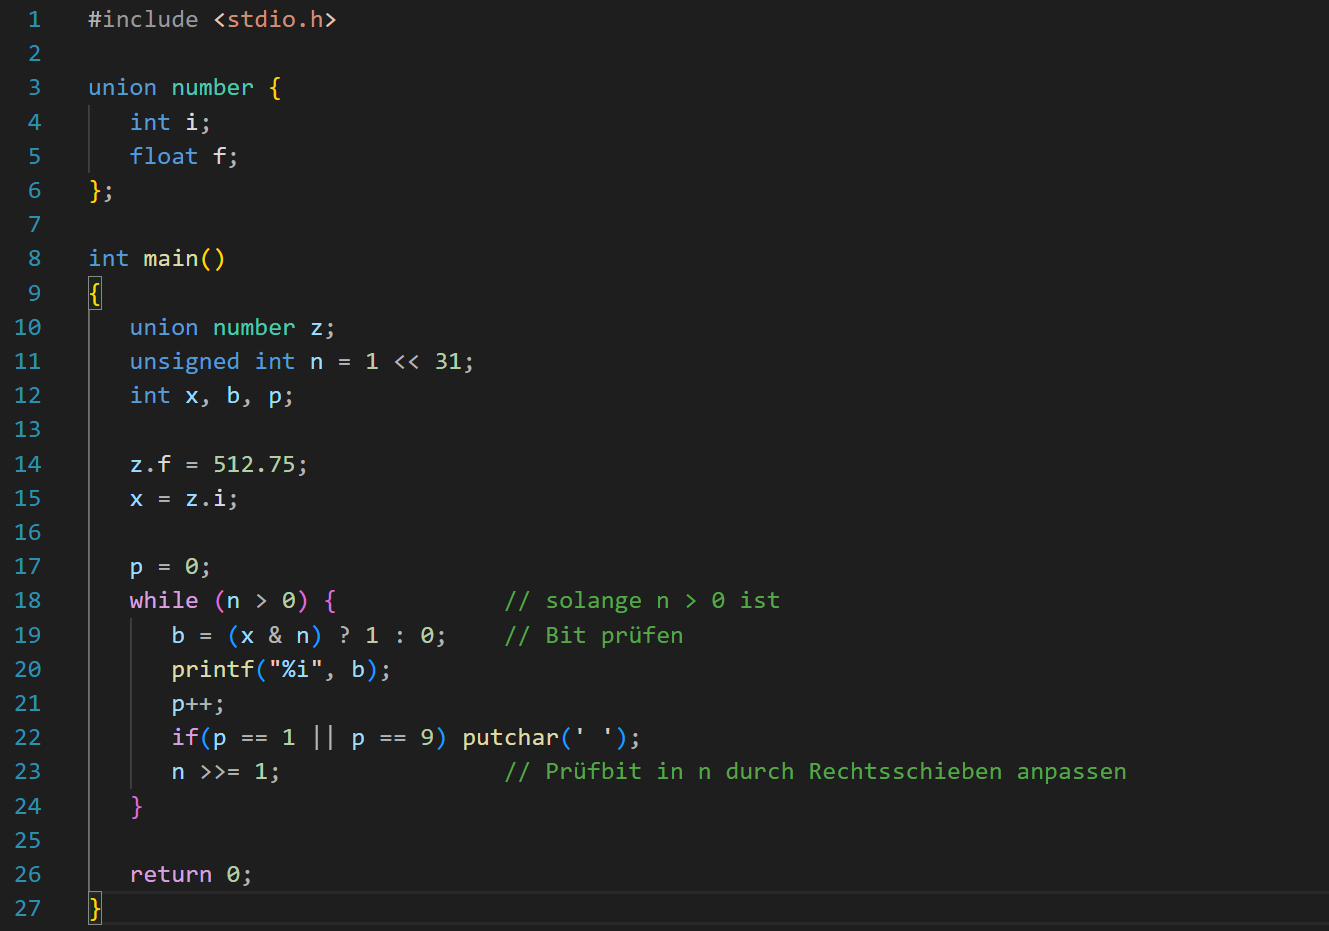Click the main function name
1329x931 pixels.
pos(171,259)
